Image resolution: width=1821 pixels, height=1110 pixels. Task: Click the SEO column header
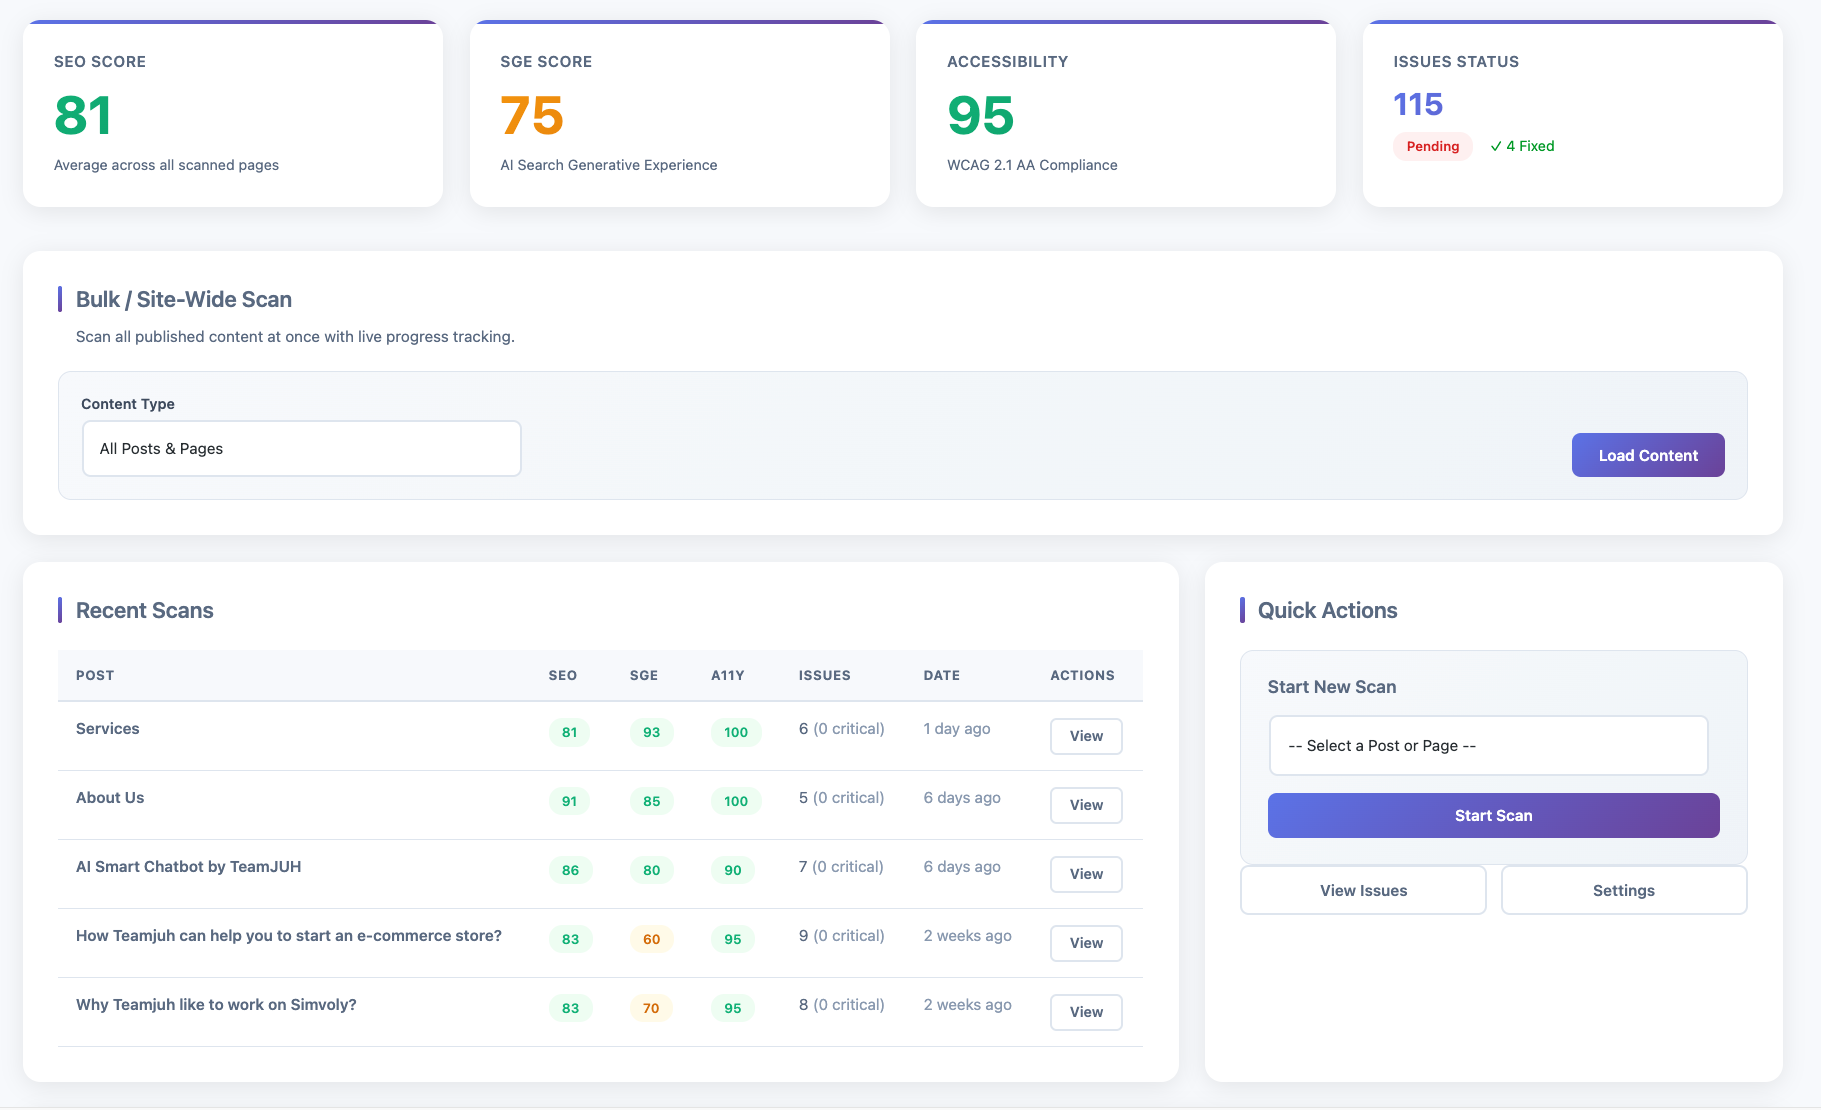(562, 676)
